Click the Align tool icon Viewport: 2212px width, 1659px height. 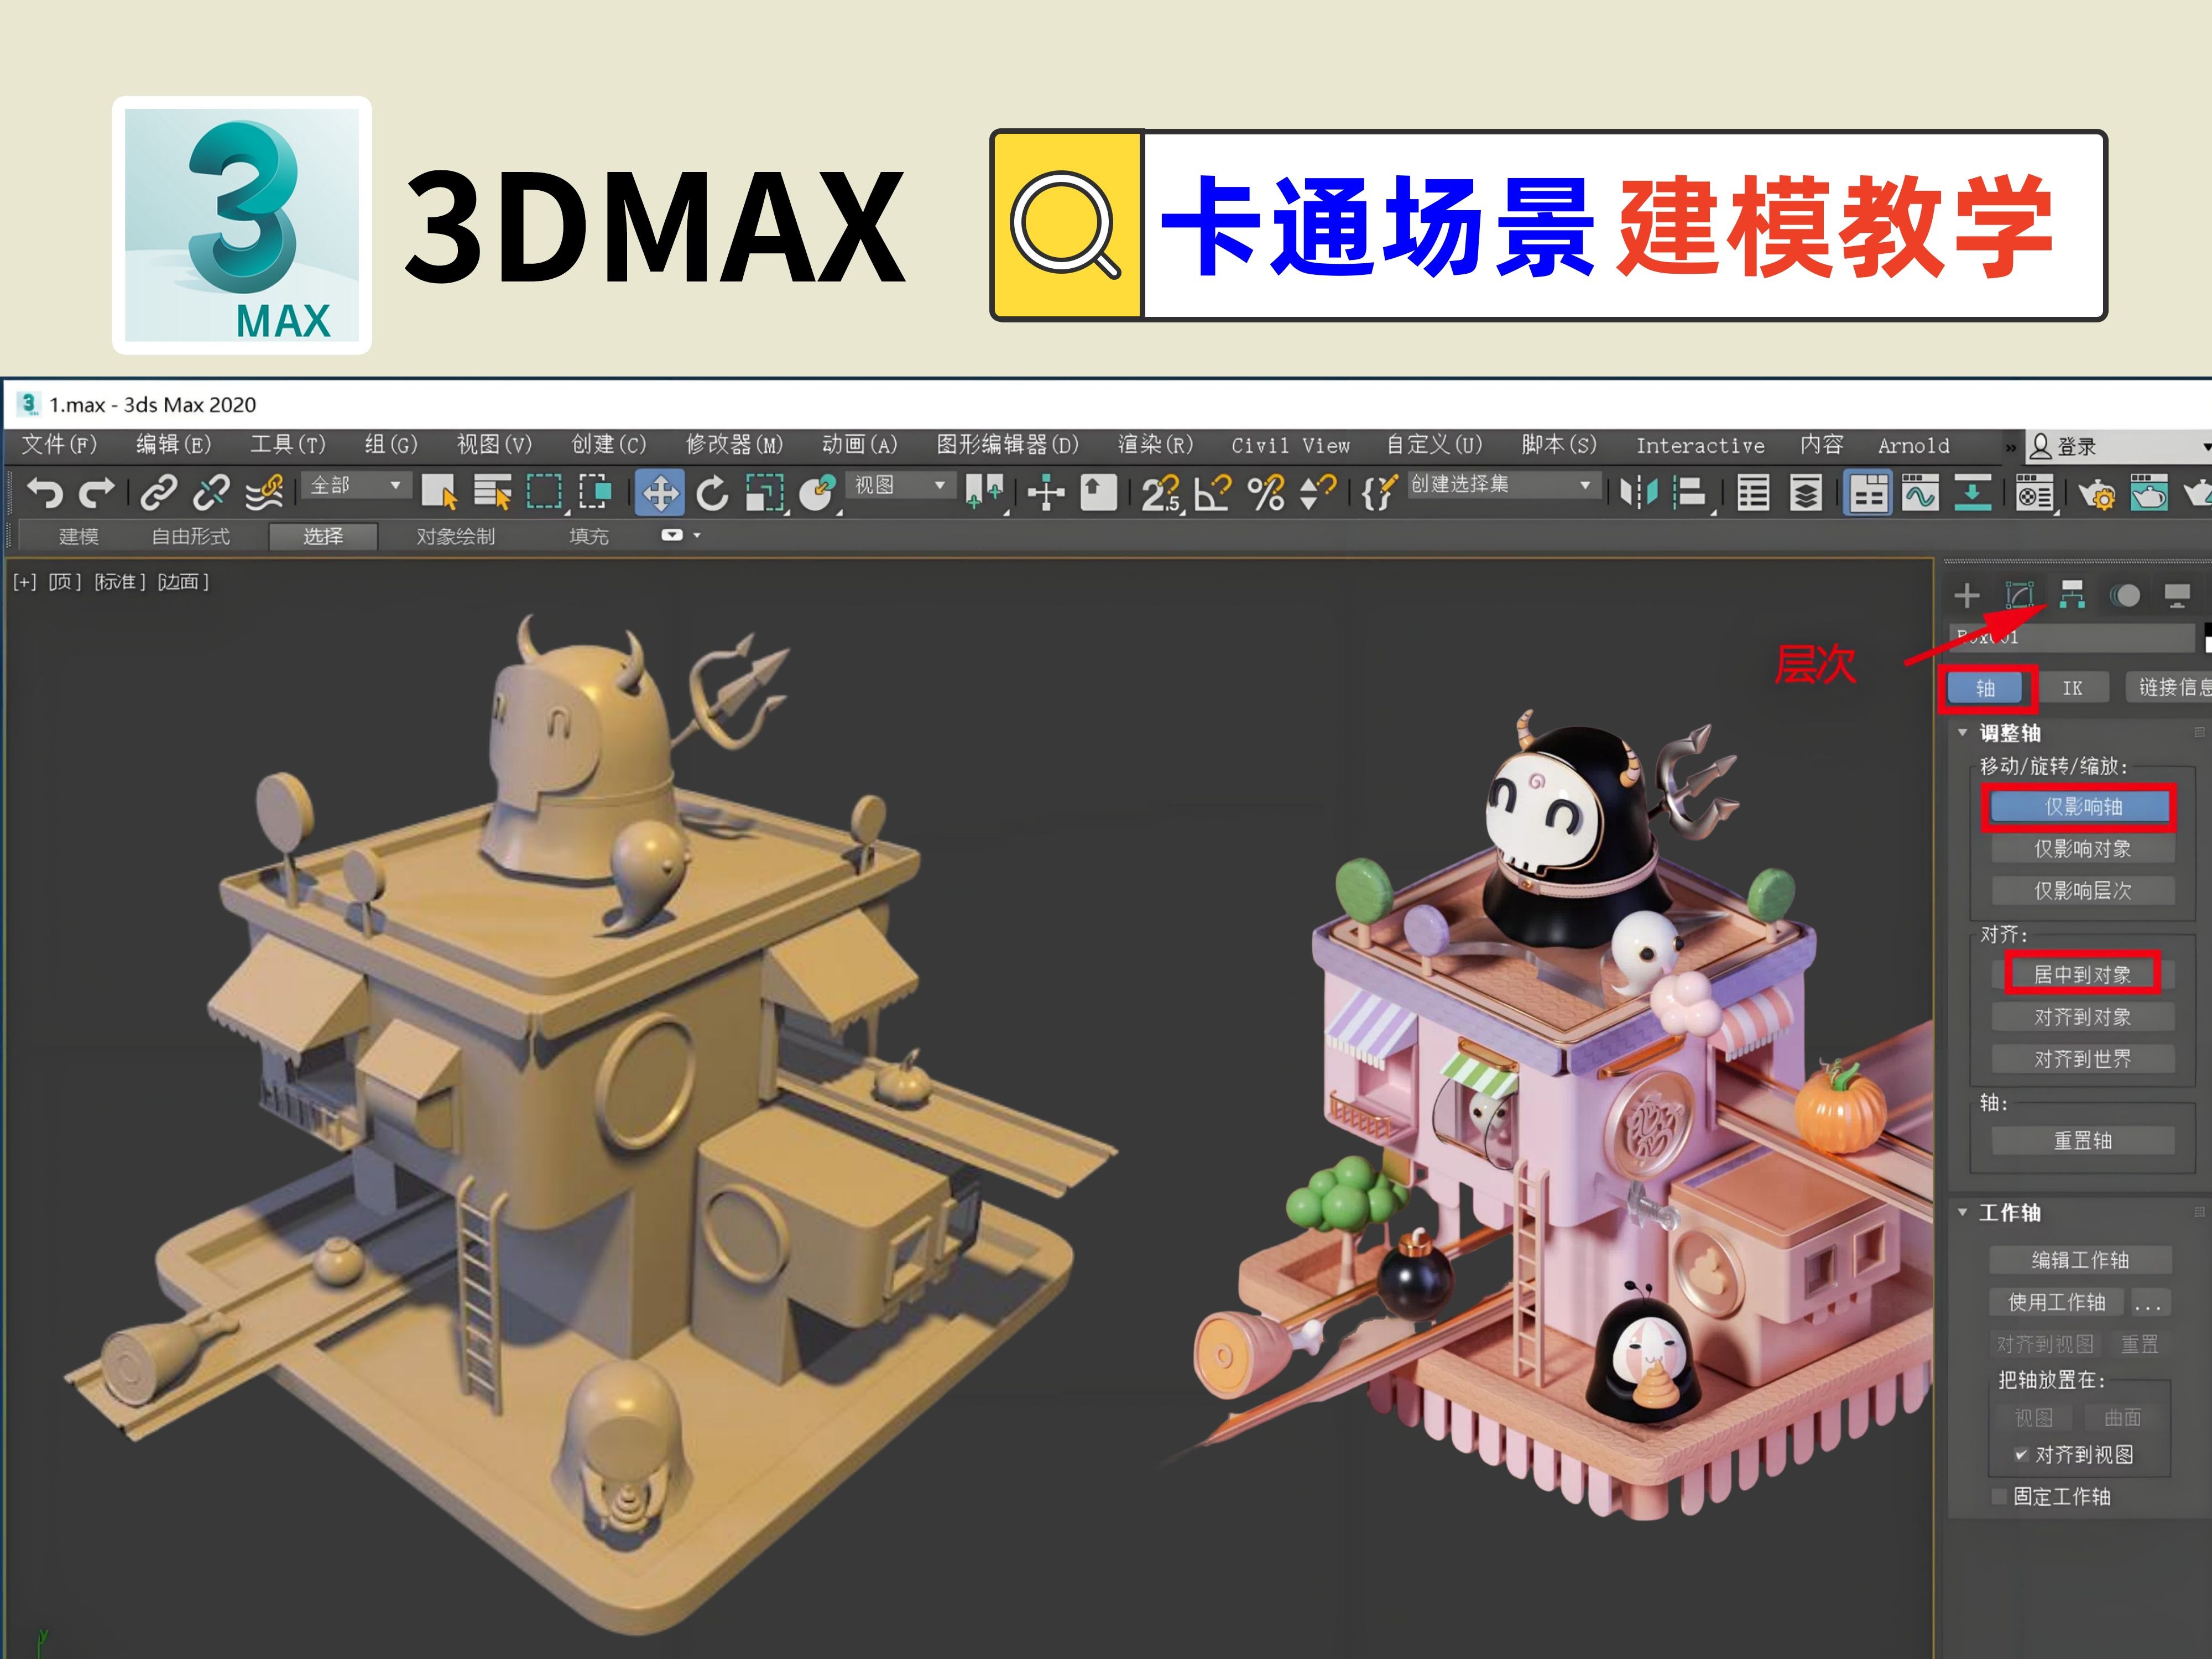coord(1690,493)
